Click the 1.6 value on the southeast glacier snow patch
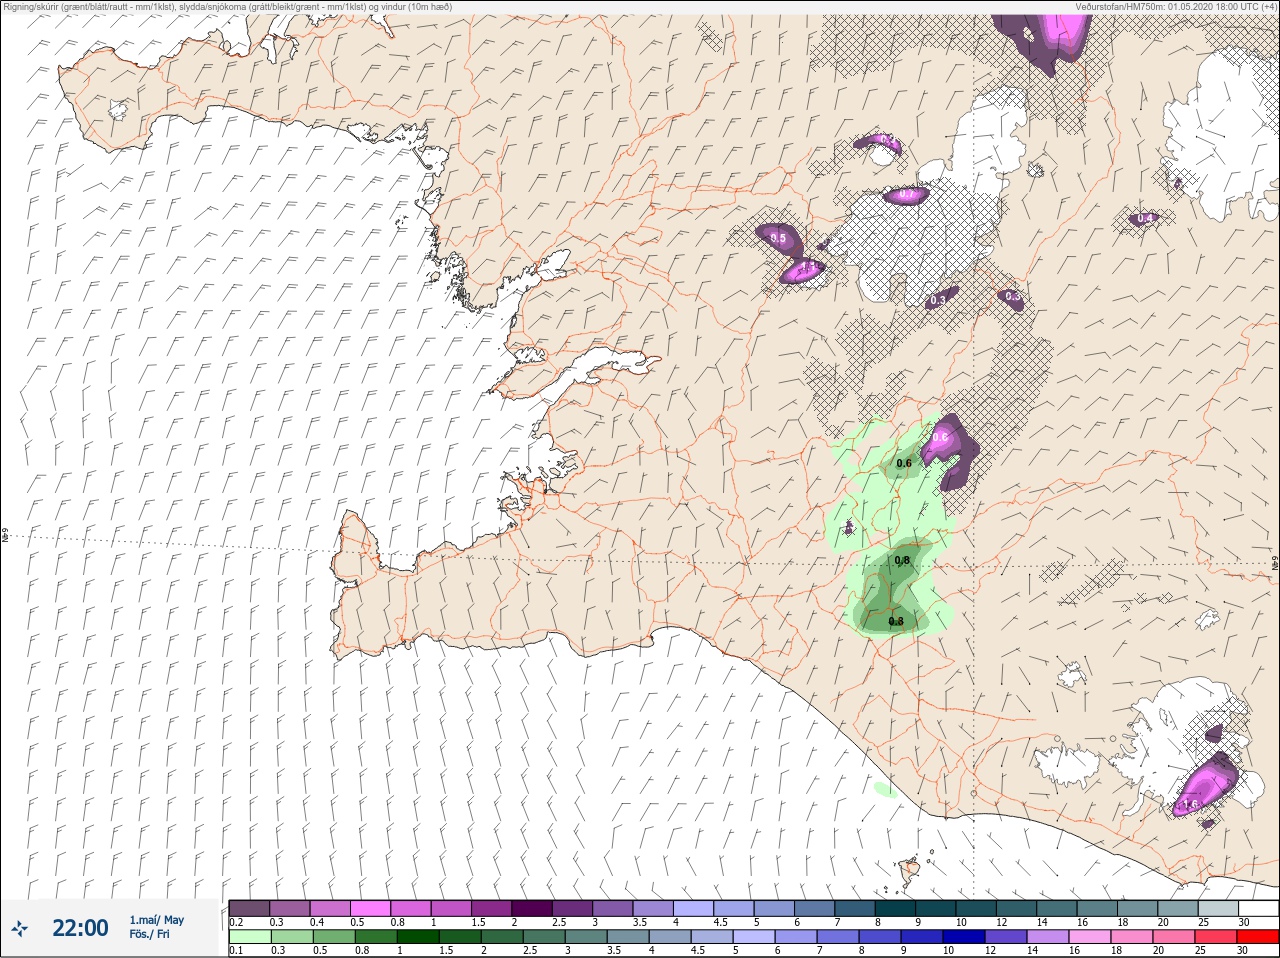Viewport: 1280px width, 958px height. coord(1190,804)
